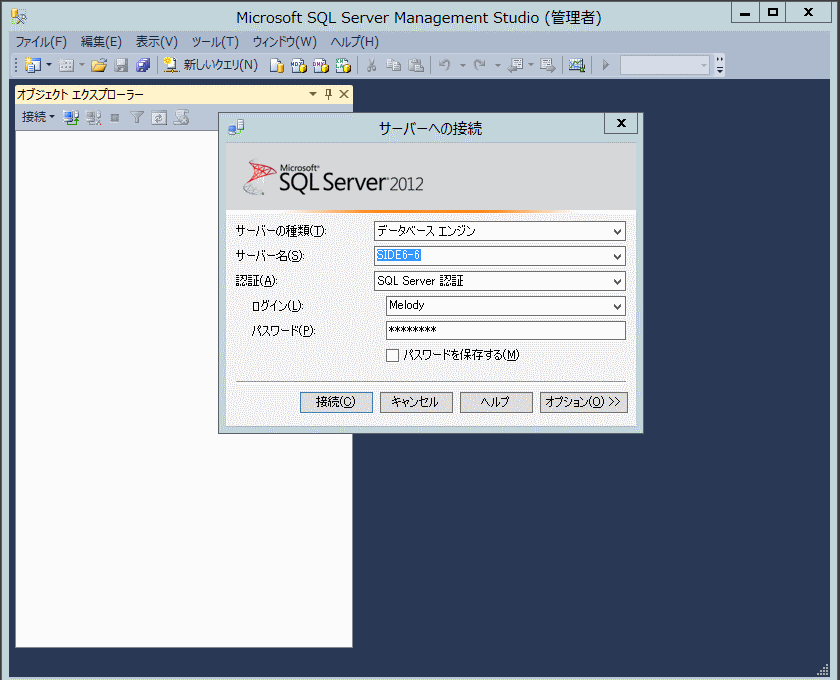The image size is (840, 680).
Task: Click the connection dialog title bar icon
Action: (236, 128)
